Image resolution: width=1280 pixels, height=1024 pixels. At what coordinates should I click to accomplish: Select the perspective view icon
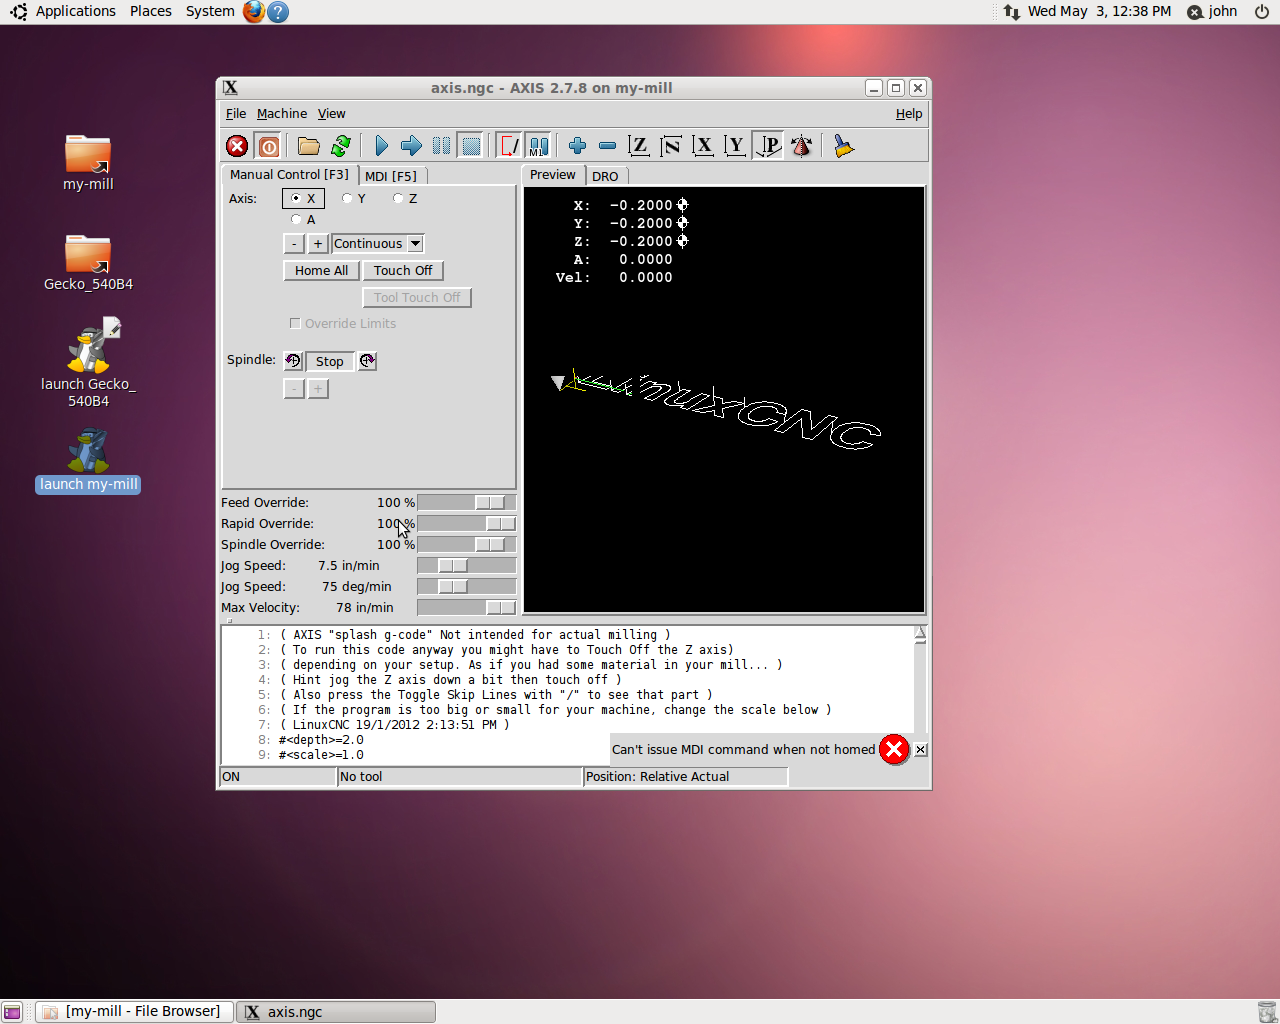769,146
